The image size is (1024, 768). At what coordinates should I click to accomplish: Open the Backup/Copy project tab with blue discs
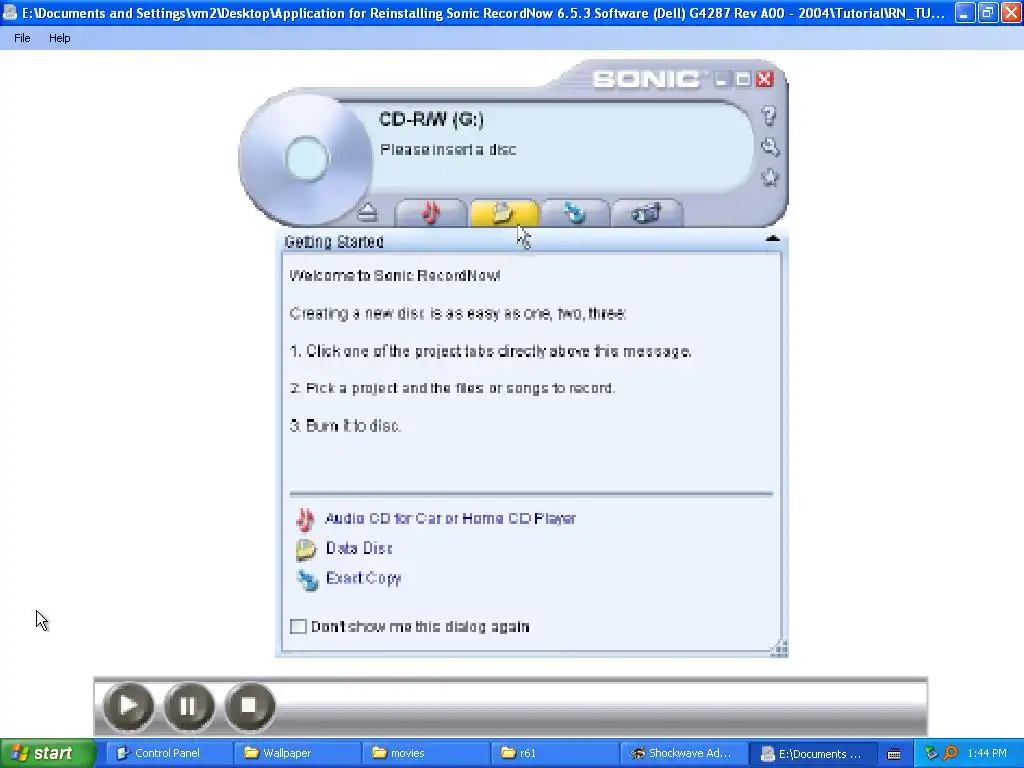(575, 213)
